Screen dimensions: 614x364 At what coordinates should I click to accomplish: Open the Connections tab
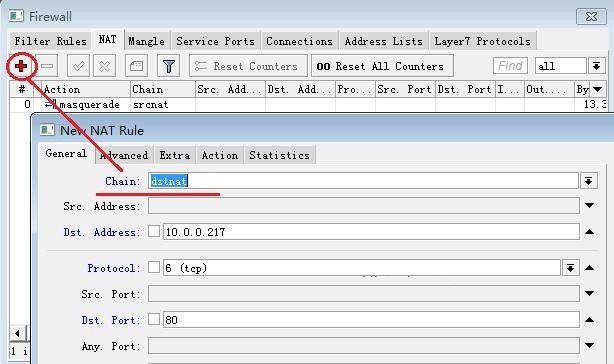point(299,41)
